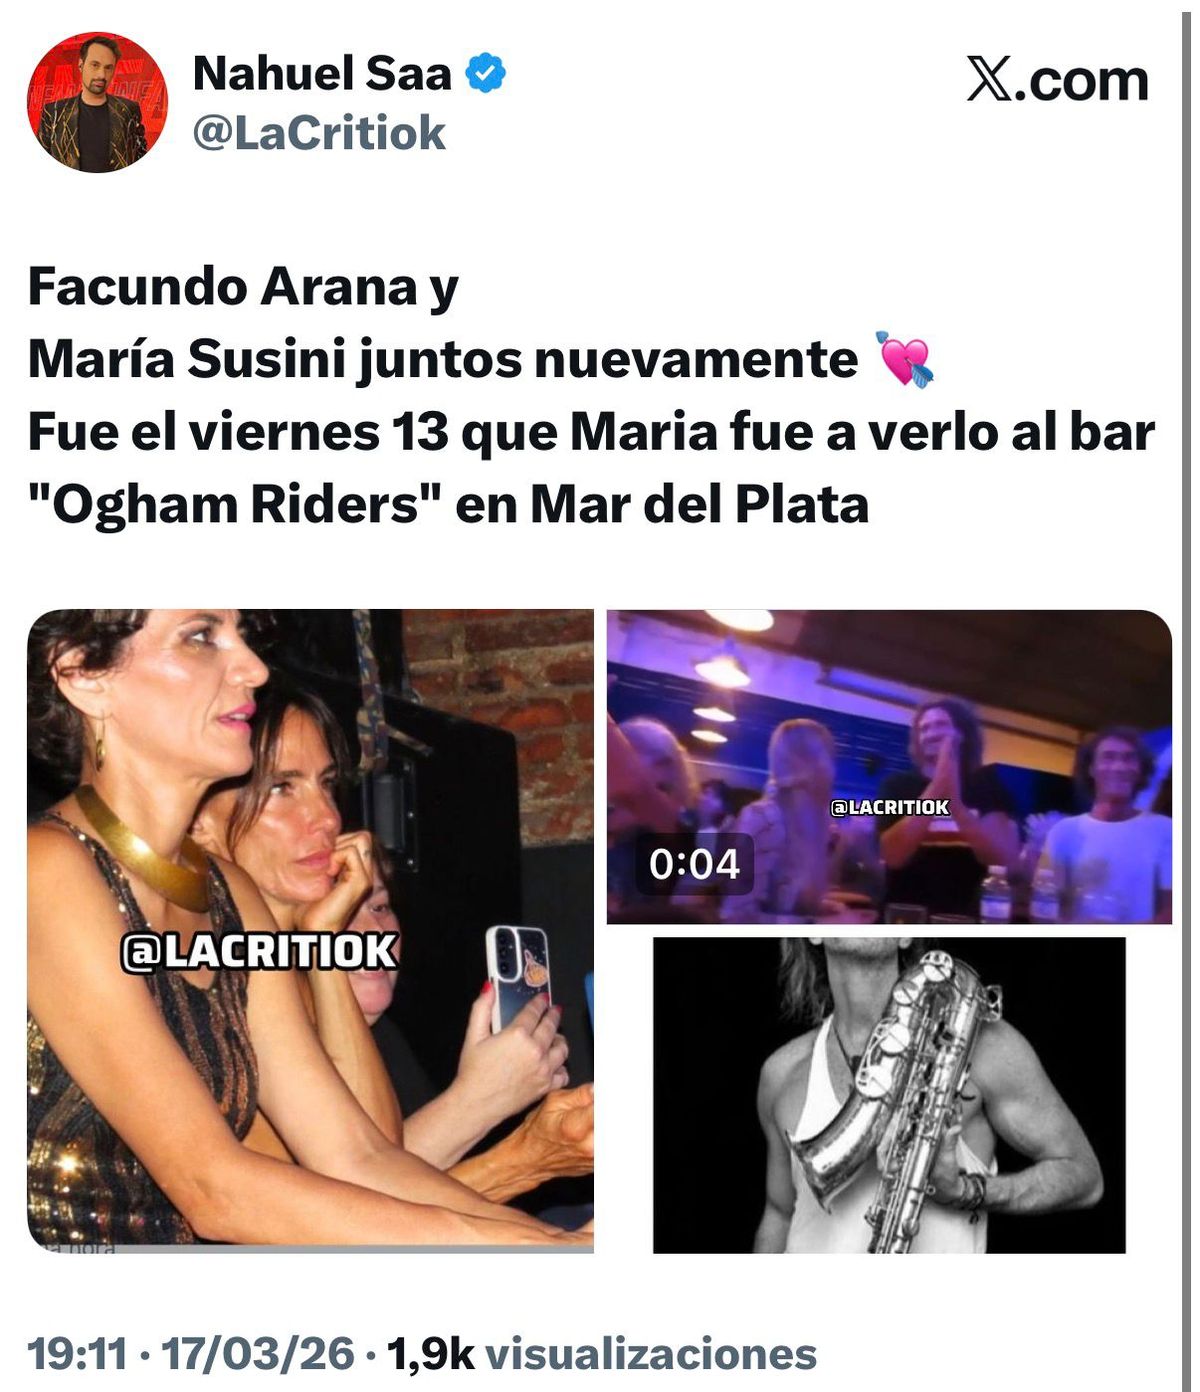Select the "Ogham Riders" text in tweet
1200x1392 pixels.
[235, 505]
